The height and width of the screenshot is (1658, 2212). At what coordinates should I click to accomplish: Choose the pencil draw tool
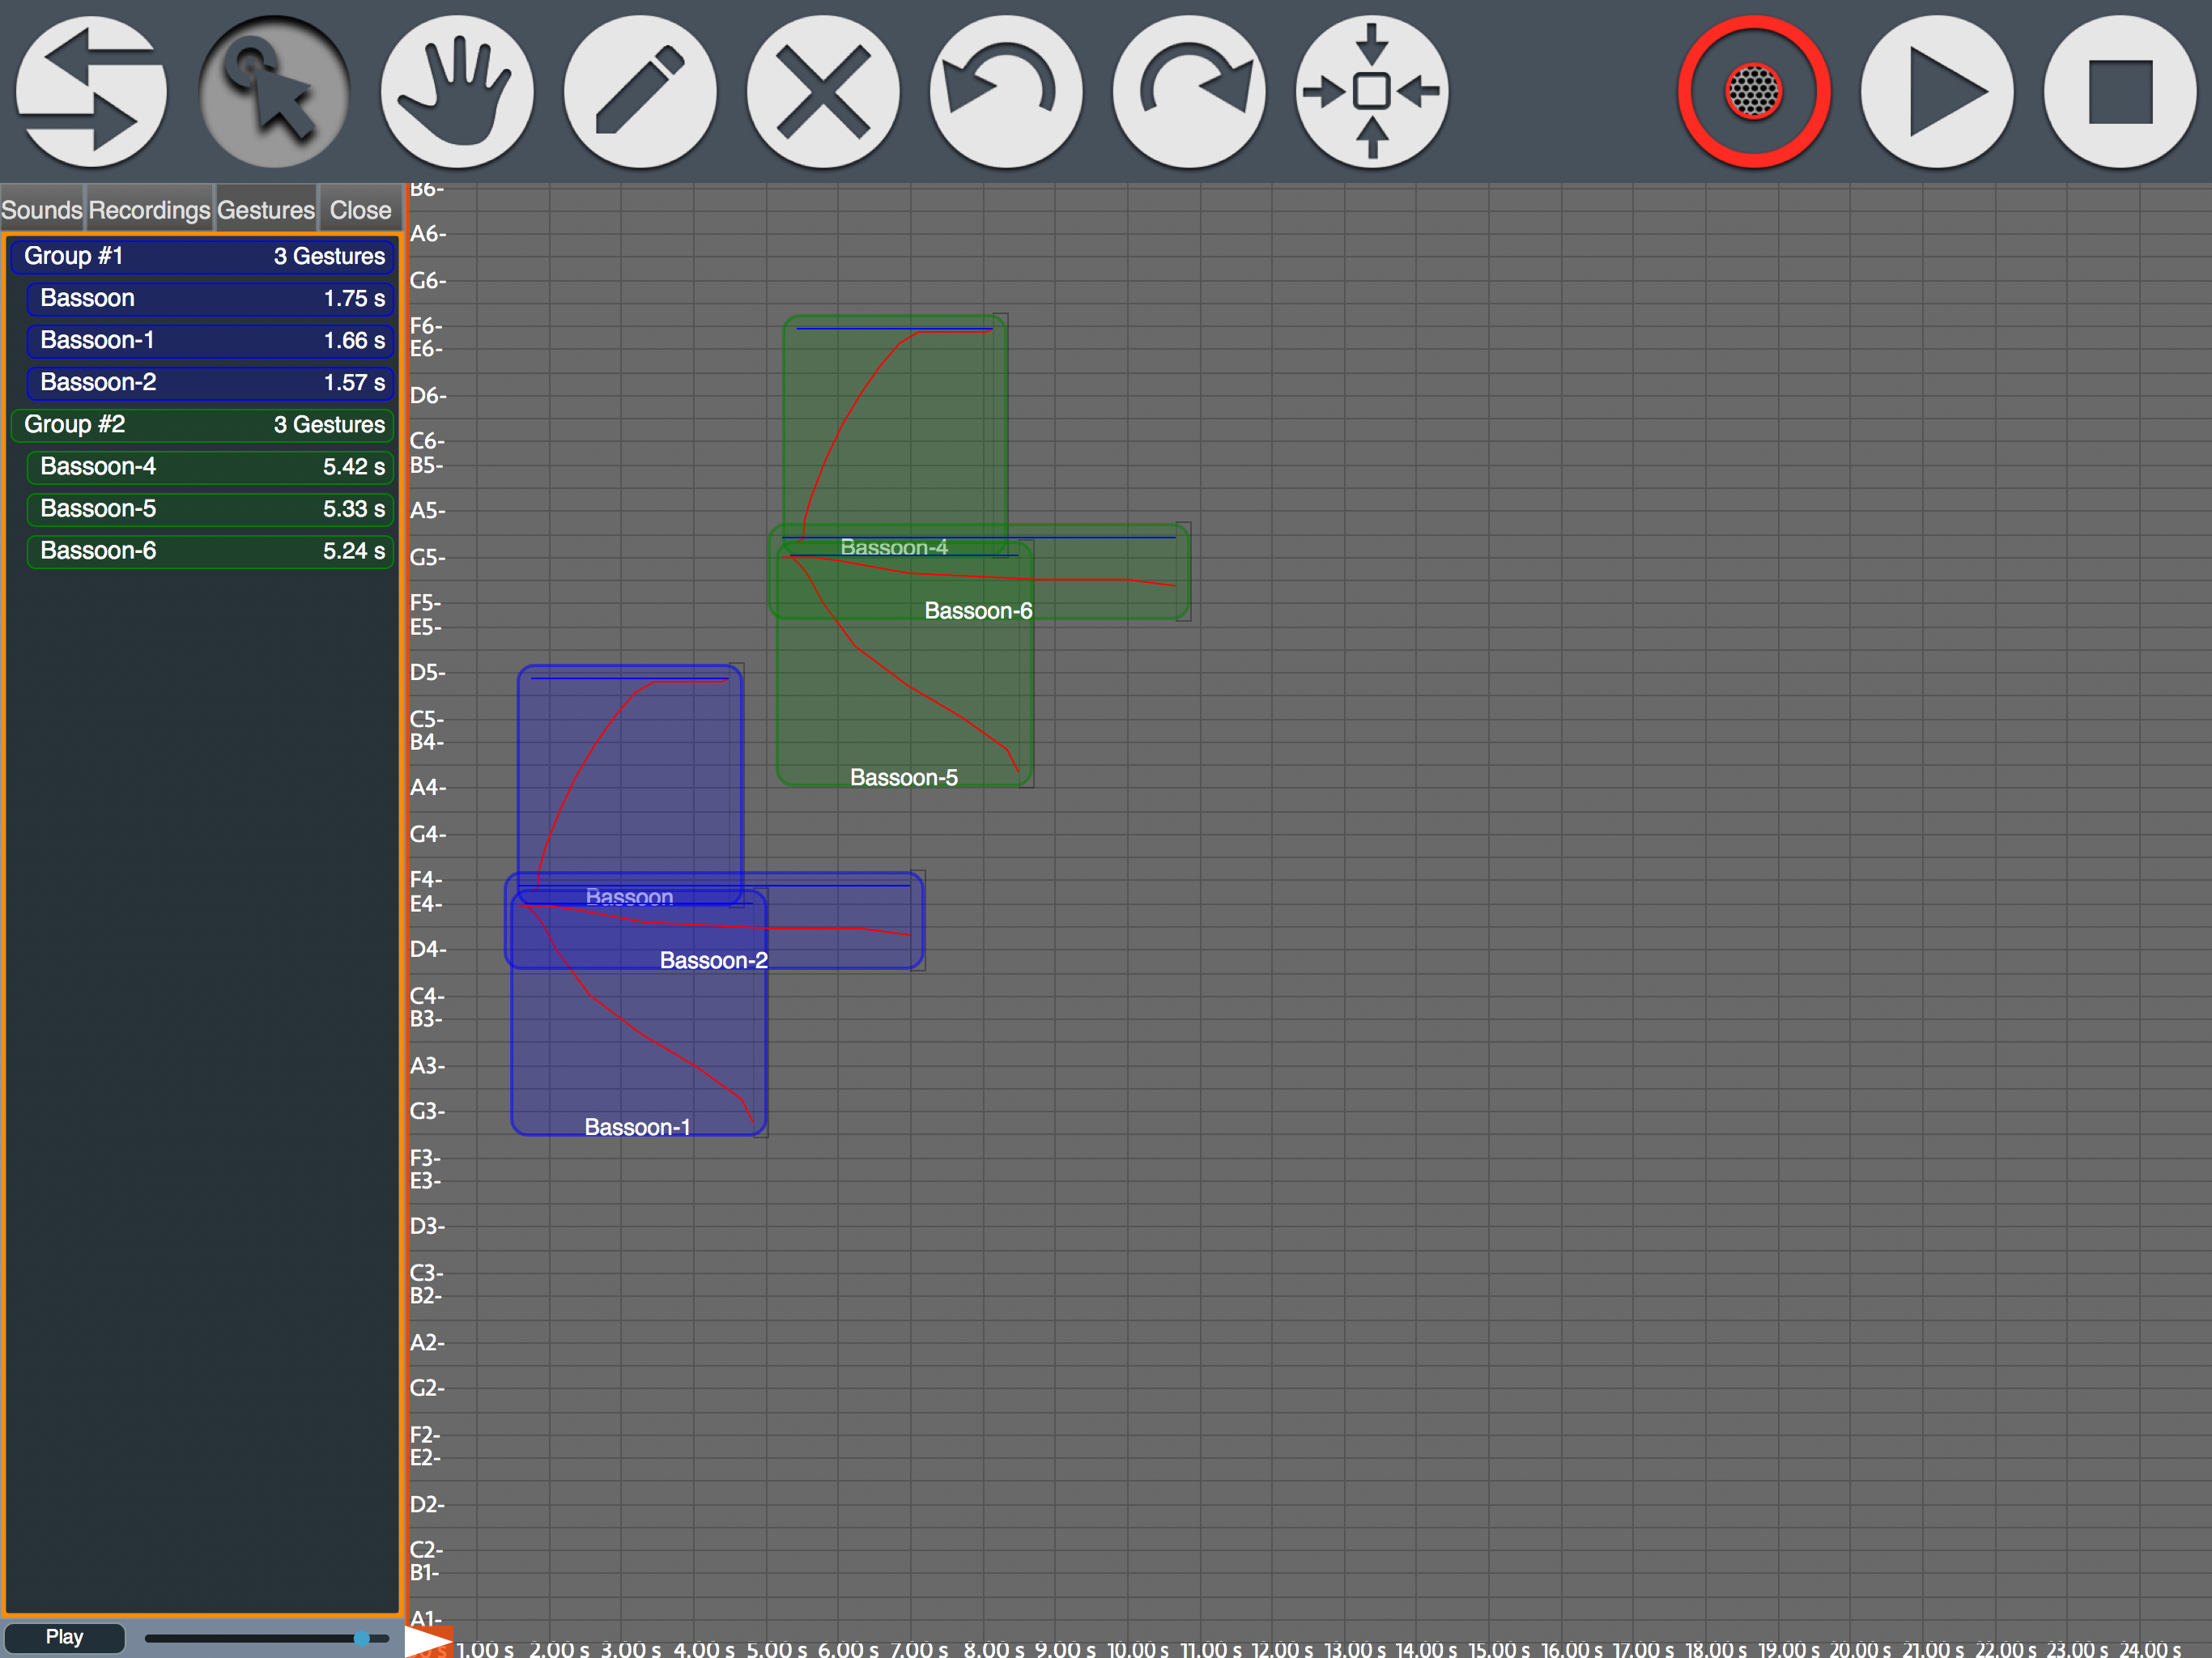[640, 91]
